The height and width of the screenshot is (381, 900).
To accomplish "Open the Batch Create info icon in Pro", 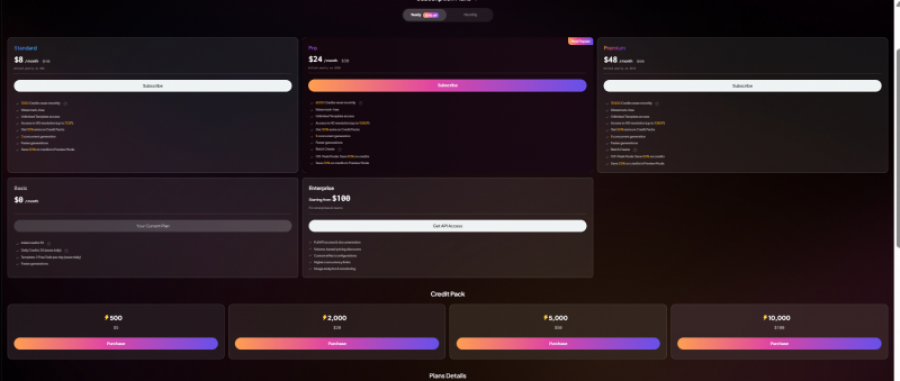I will (340, 149).
